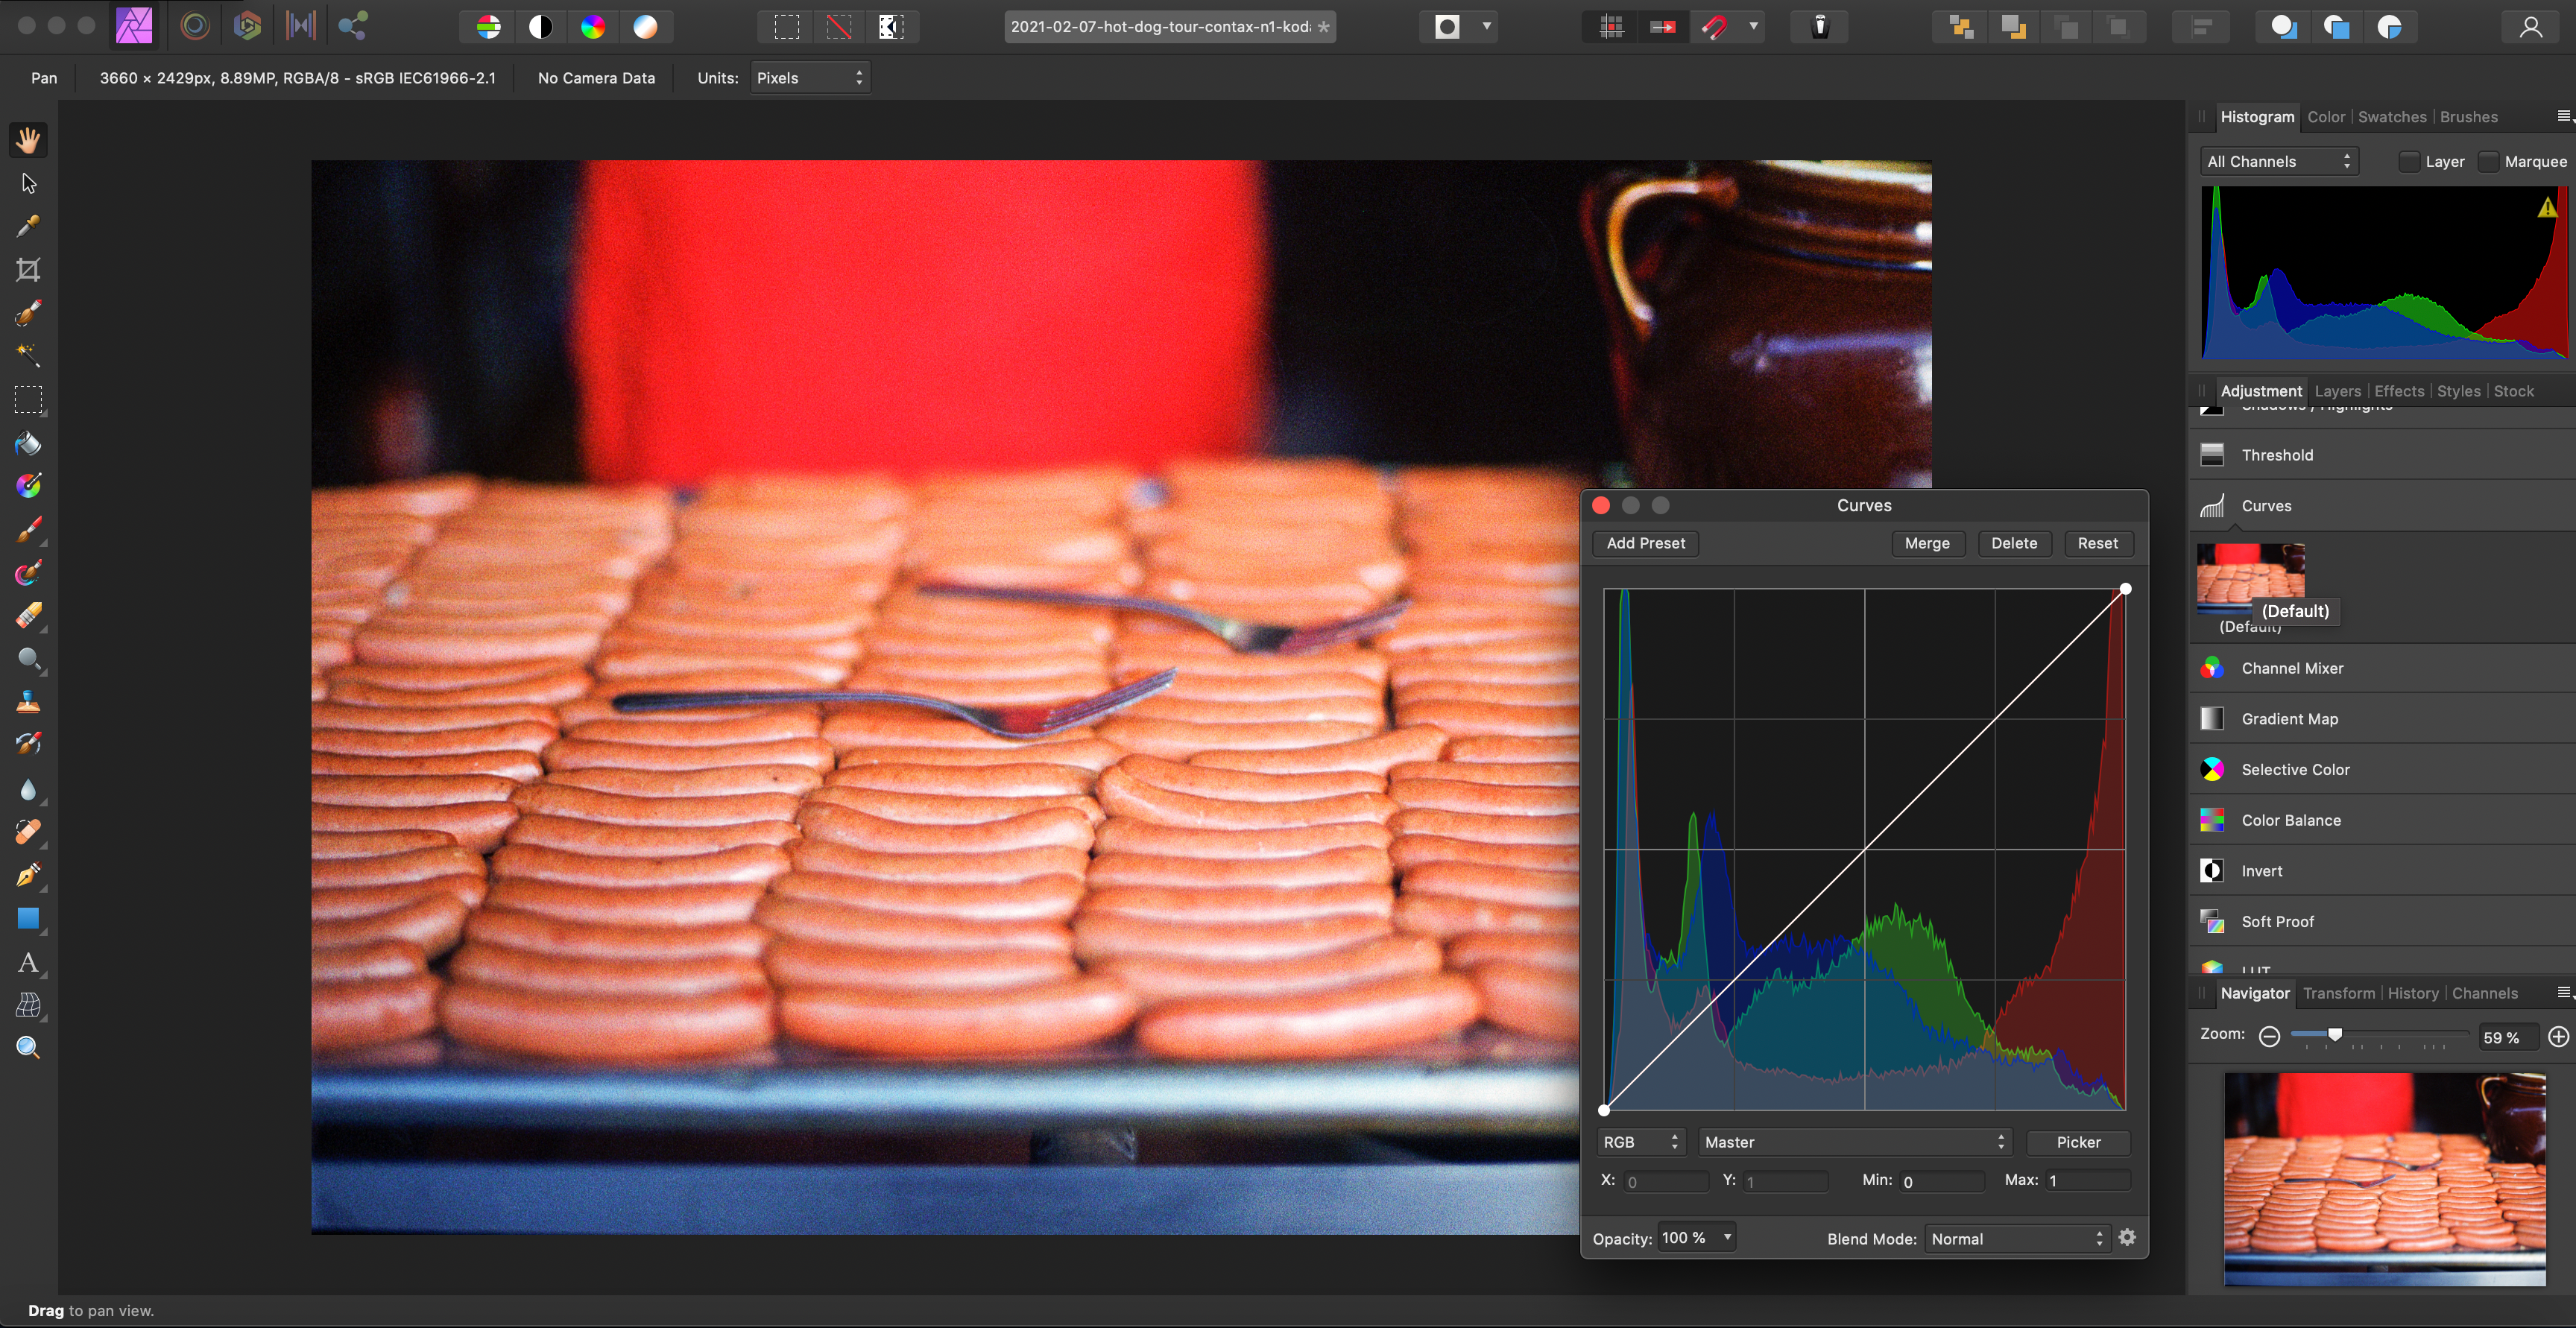Screen dimensions: 2576x1328
Task: Open the Blend Mode Normal dropdown
Action: [x=2017, y=1239]
